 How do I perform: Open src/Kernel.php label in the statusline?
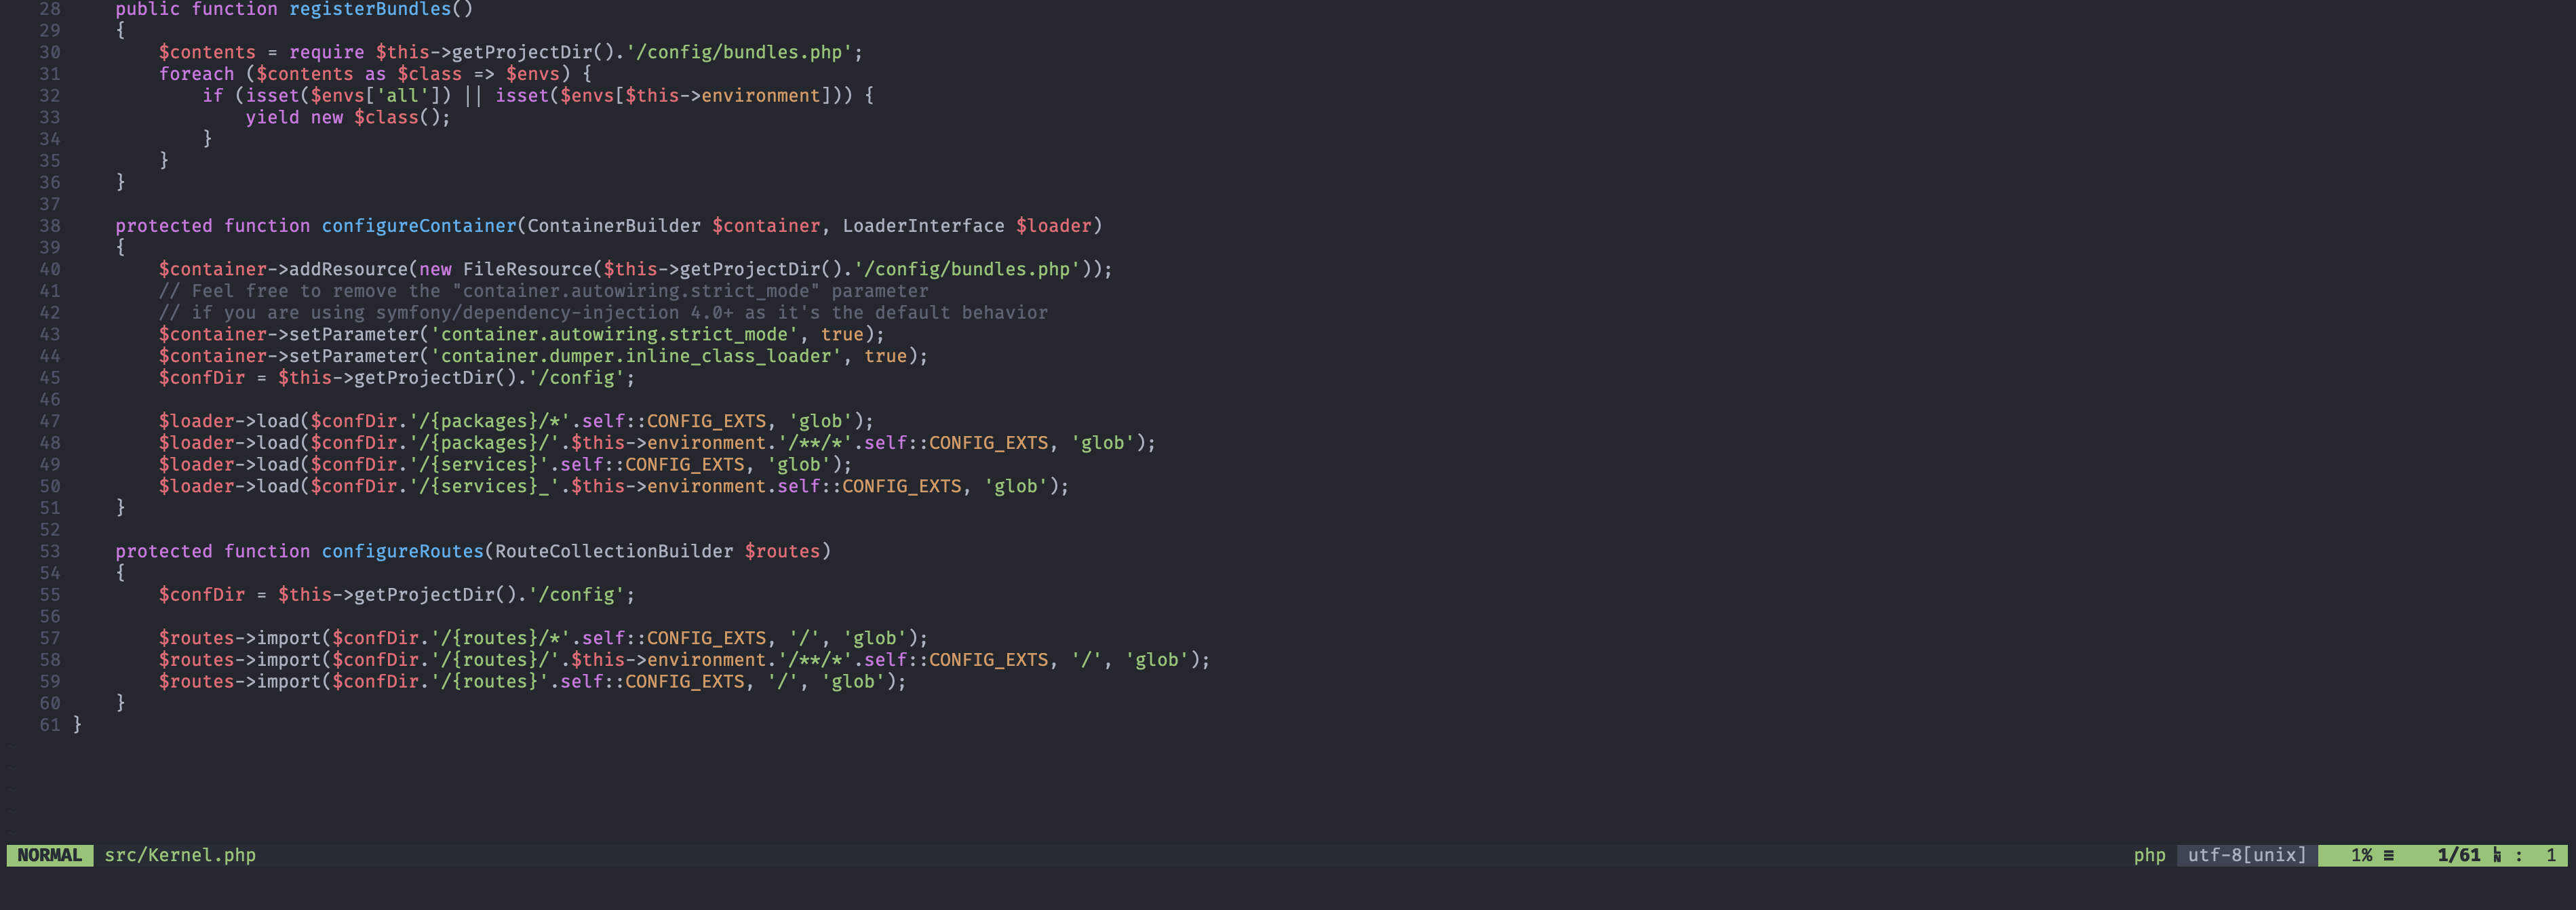point(180,855)
